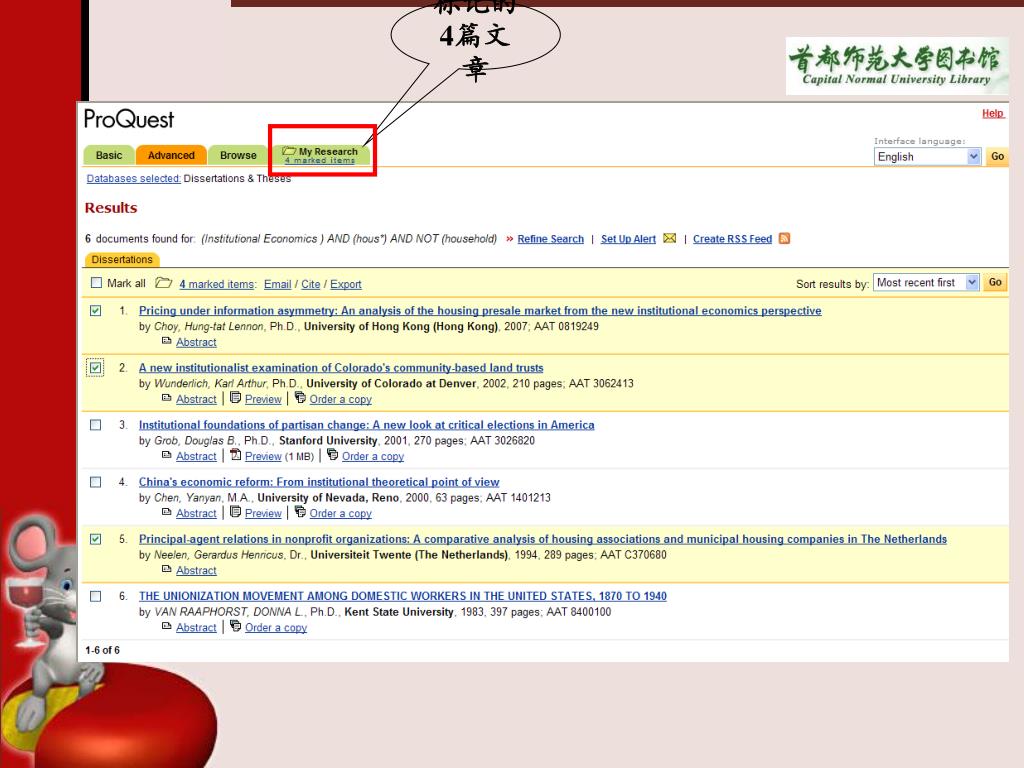Open the Sort results by dropdown
Image resolution: width=1024 pixels, height=768 pixels.
[926, 283]
